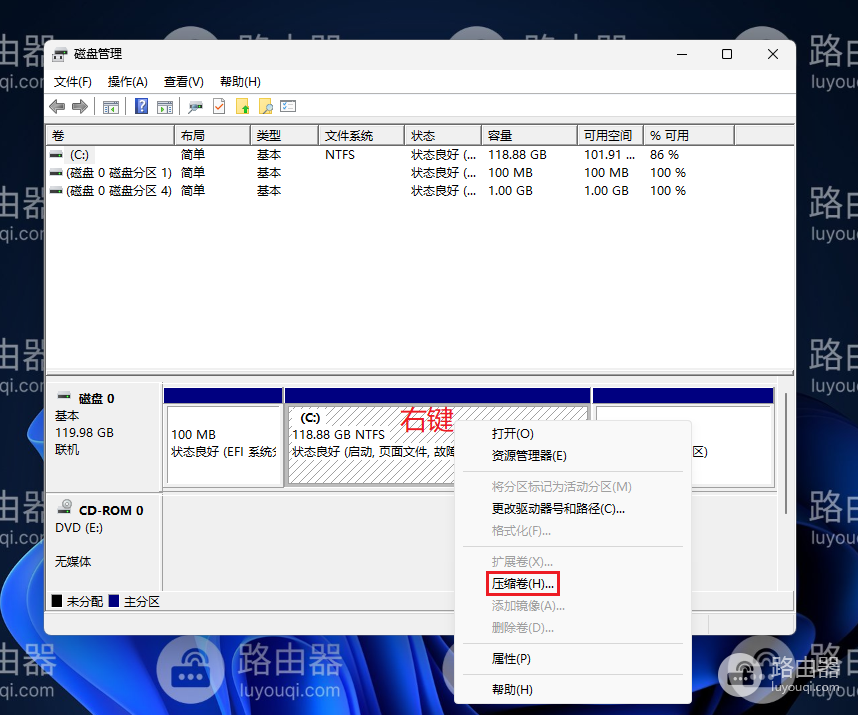Viewport: 858px width, 715px height.
Task: Sort by the 卷 column header
Action: (x=111, y=136)
